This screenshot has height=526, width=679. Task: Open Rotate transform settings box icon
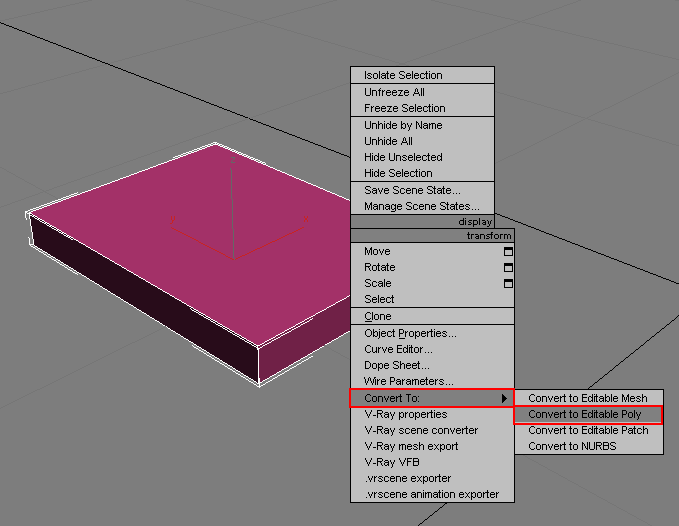tap(508, 268)
